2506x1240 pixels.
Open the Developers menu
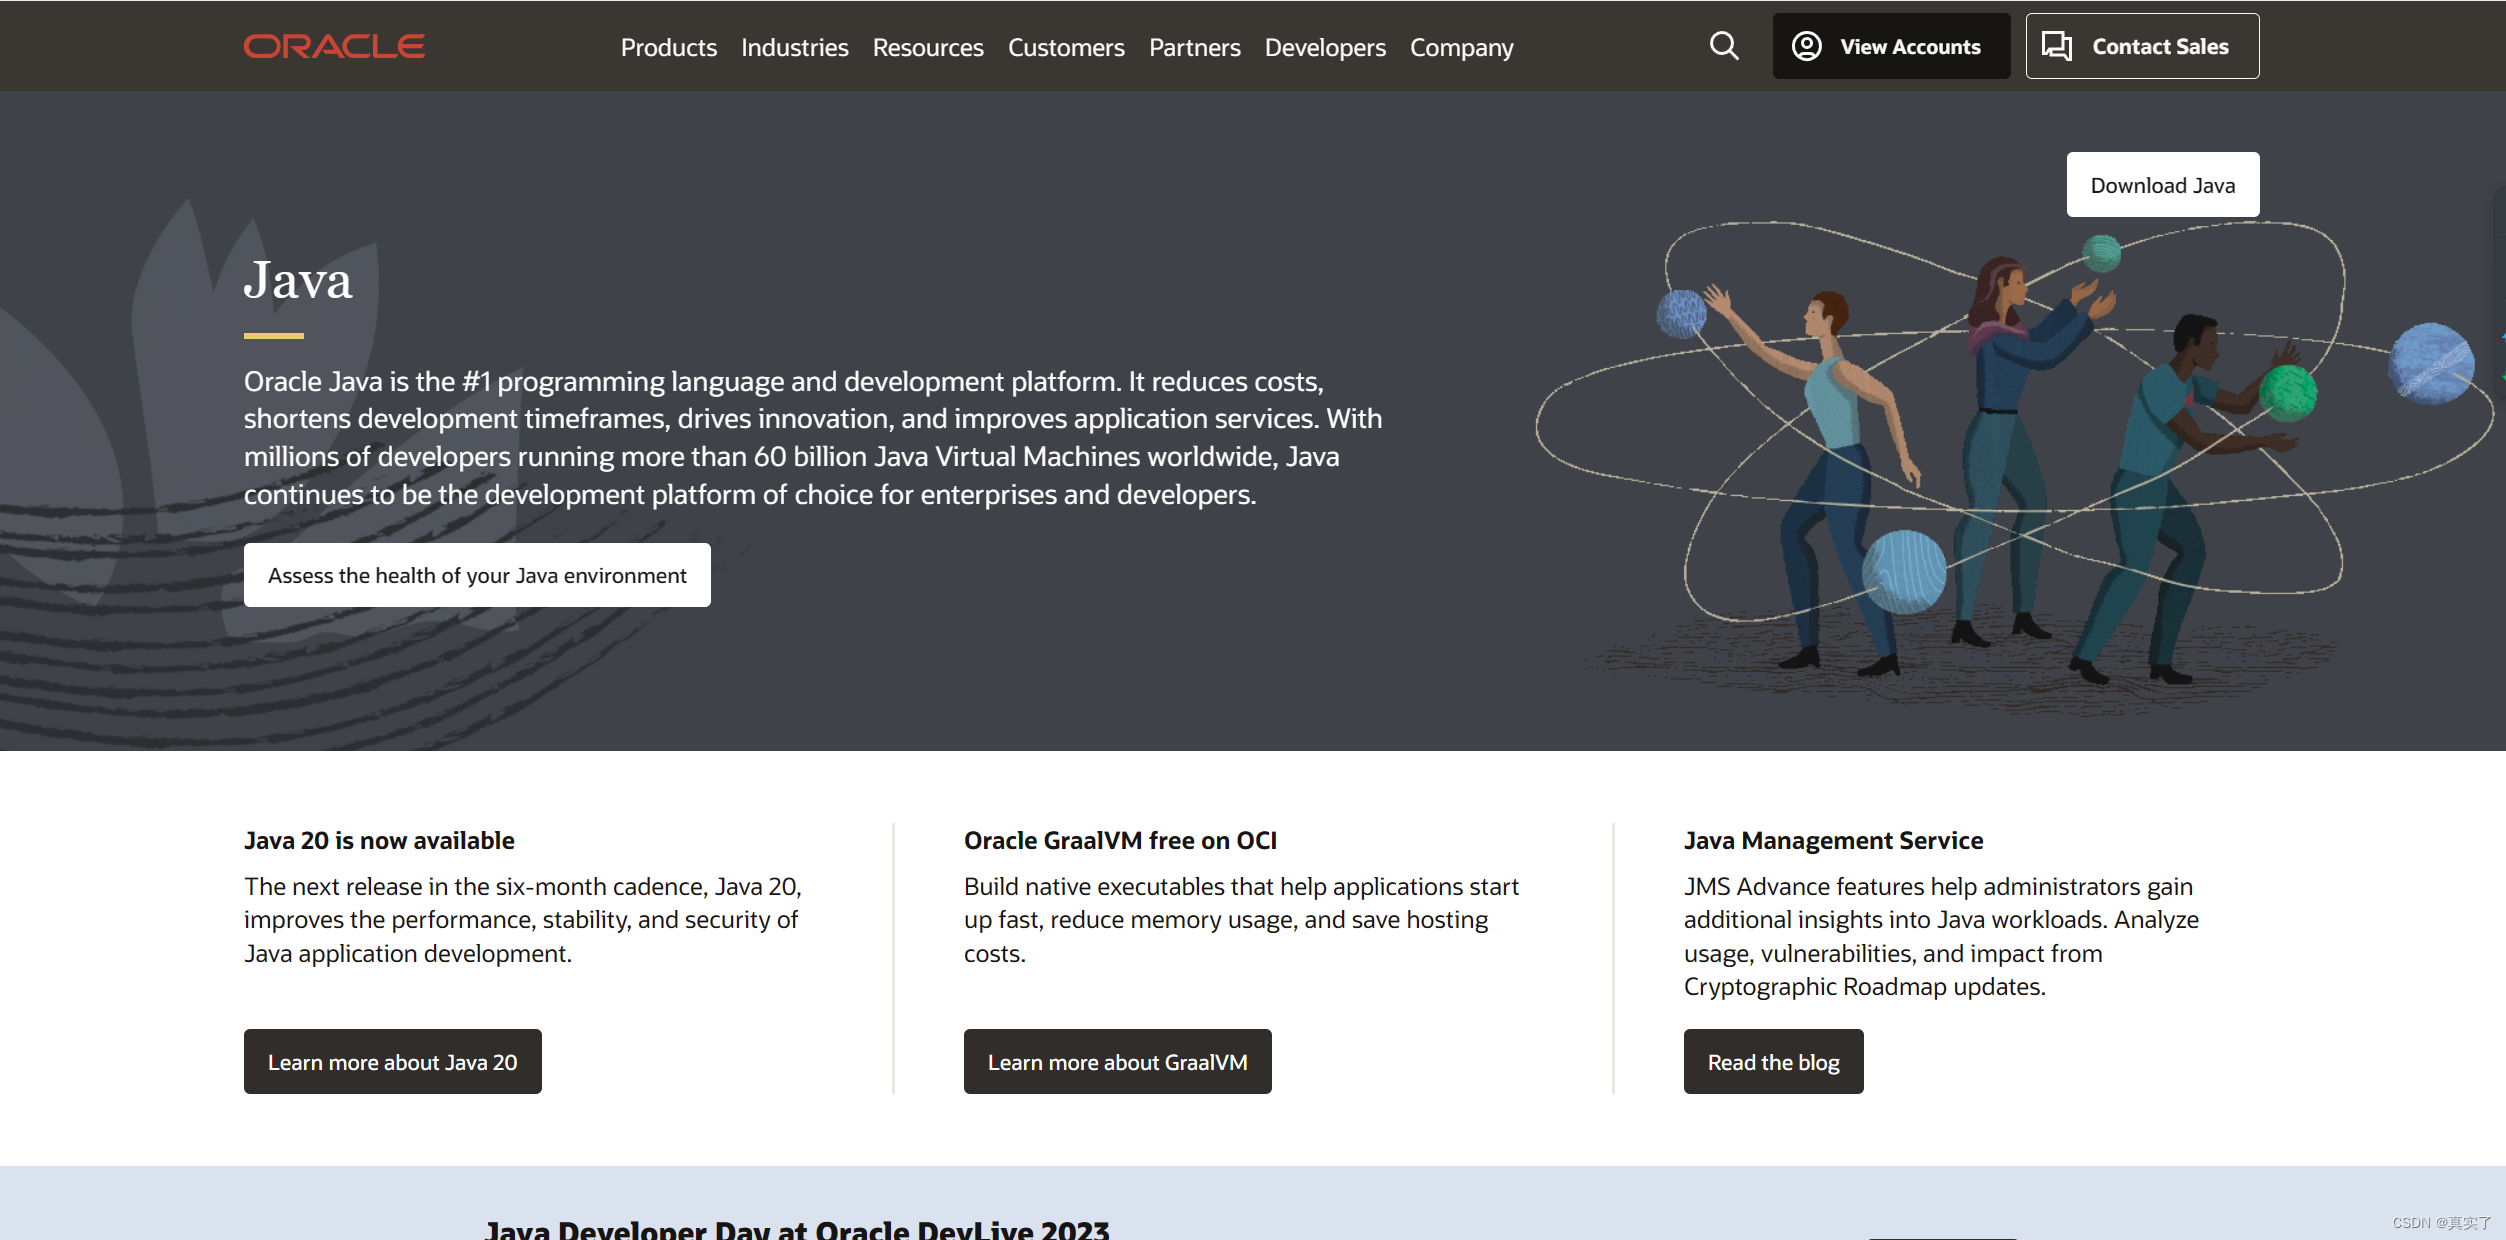[x=1324, y=47]
